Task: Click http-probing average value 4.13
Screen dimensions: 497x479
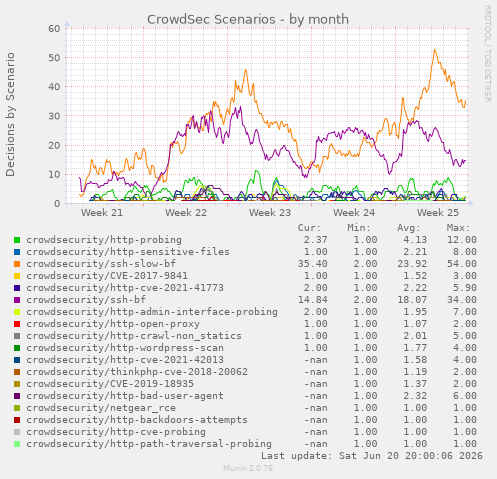Action: click(415, 240)
